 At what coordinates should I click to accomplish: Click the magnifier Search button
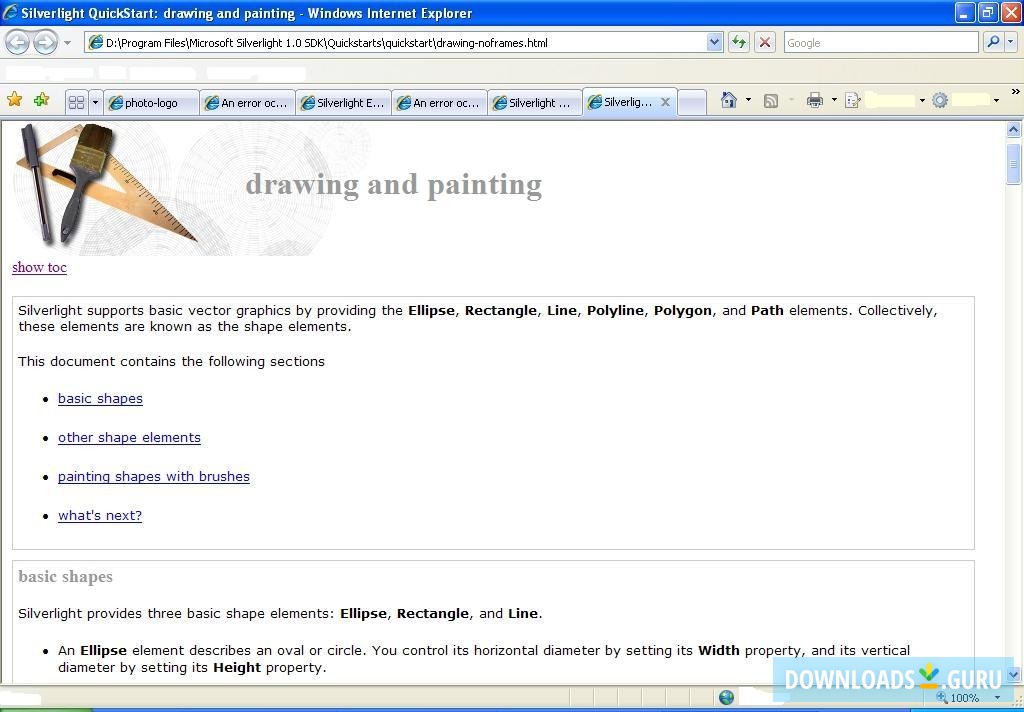coord(993,42)
